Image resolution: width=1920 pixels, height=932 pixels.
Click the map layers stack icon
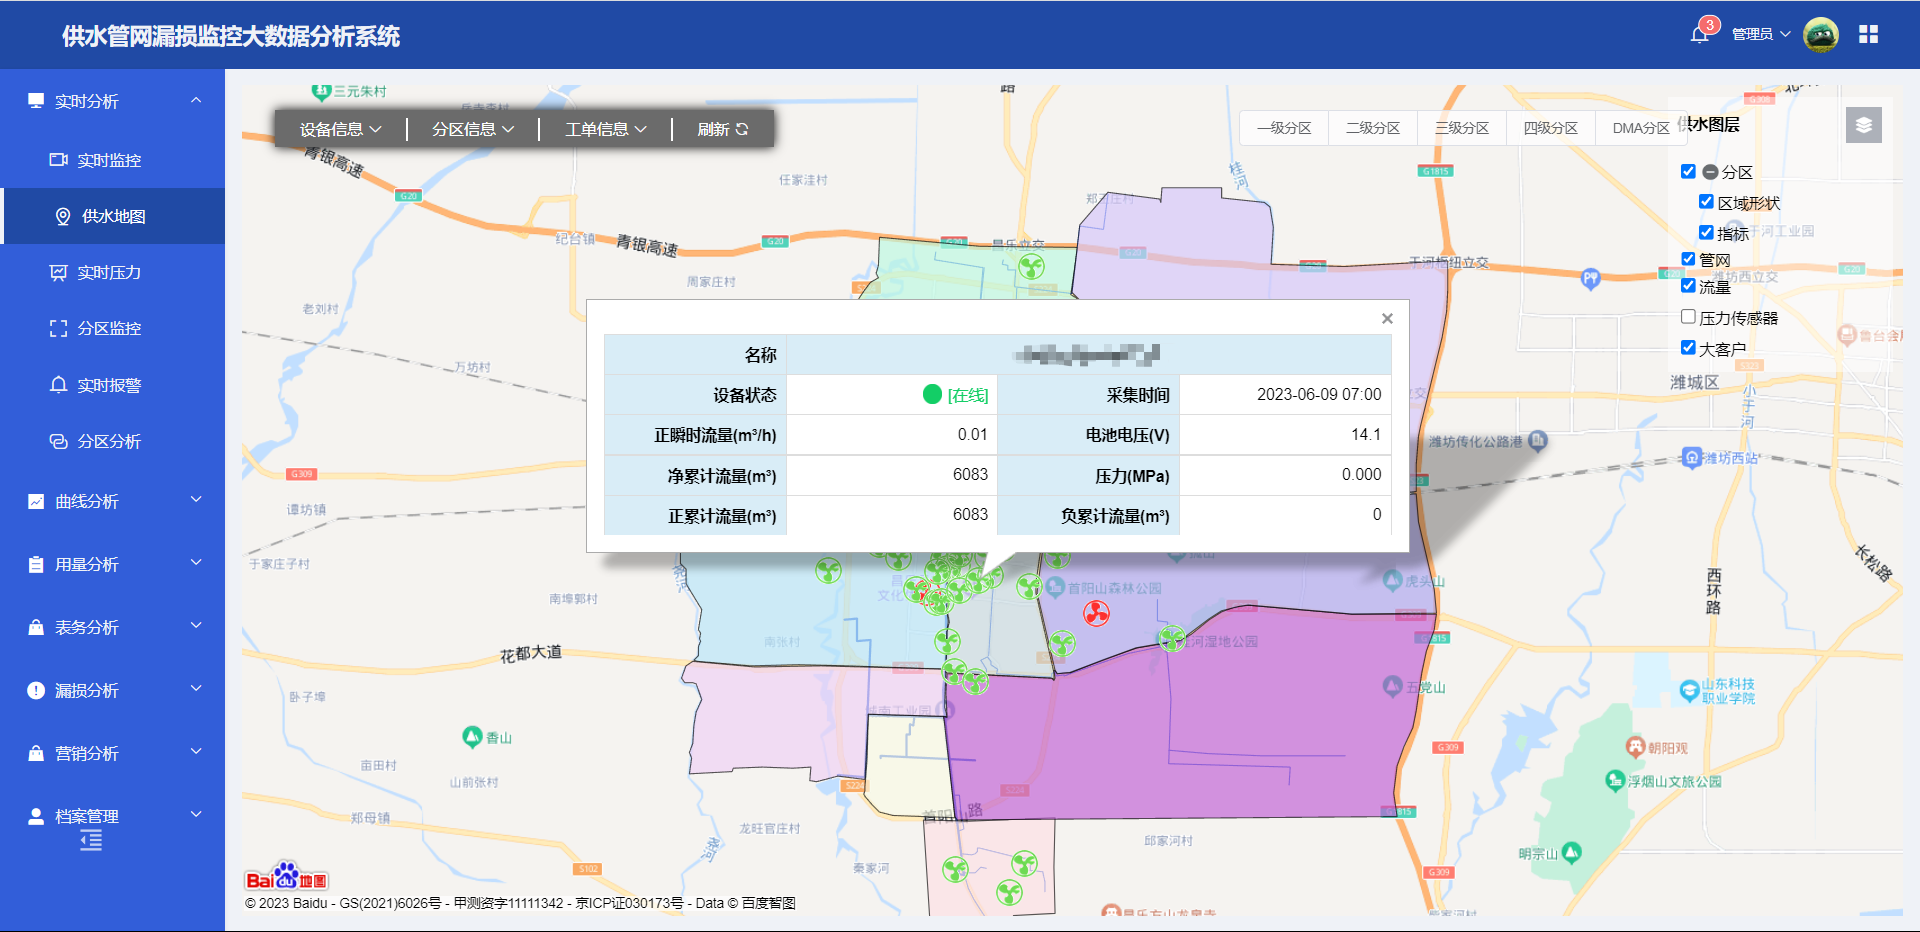pos(1863,125)
